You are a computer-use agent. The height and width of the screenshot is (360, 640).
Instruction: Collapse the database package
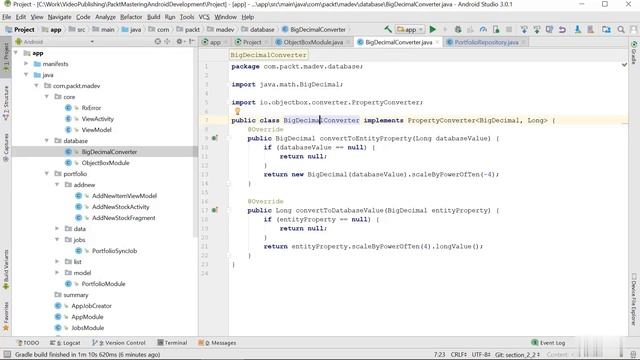pos(47,140)
